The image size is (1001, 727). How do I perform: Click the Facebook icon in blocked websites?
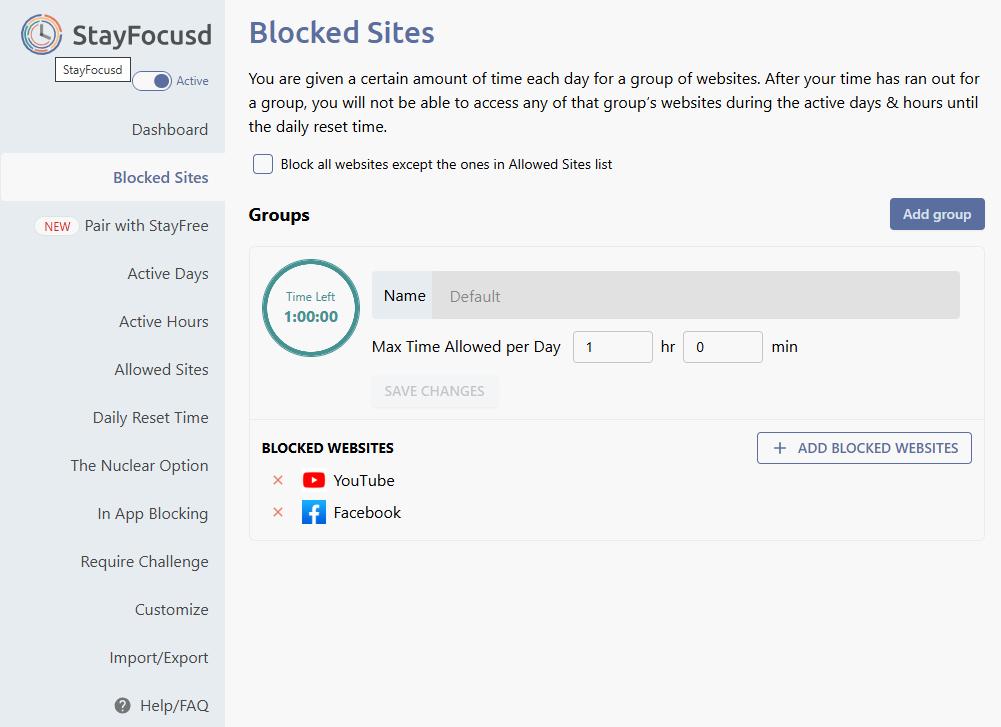pyautogui.click(x=314, y=512)
